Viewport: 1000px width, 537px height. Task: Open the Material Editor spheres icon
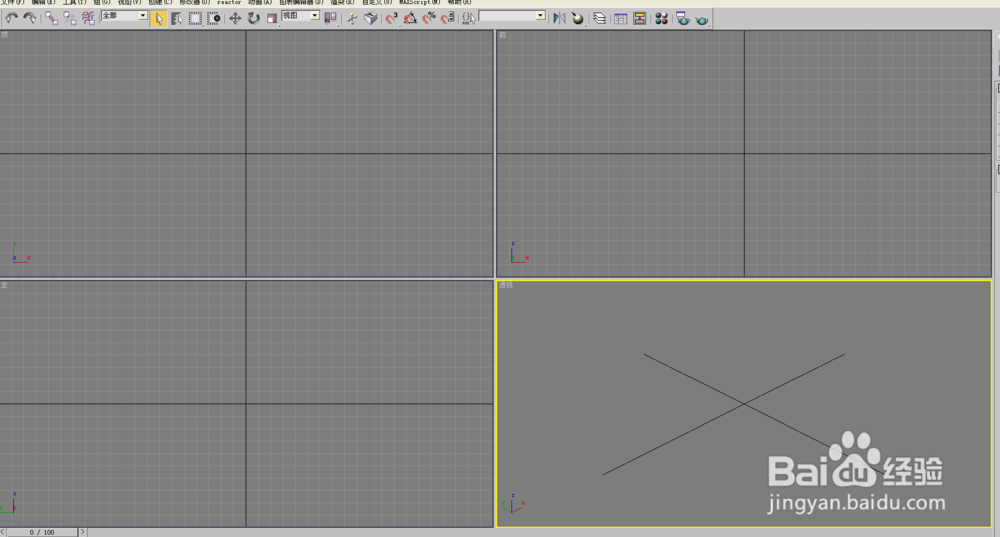tap(661, 18)
